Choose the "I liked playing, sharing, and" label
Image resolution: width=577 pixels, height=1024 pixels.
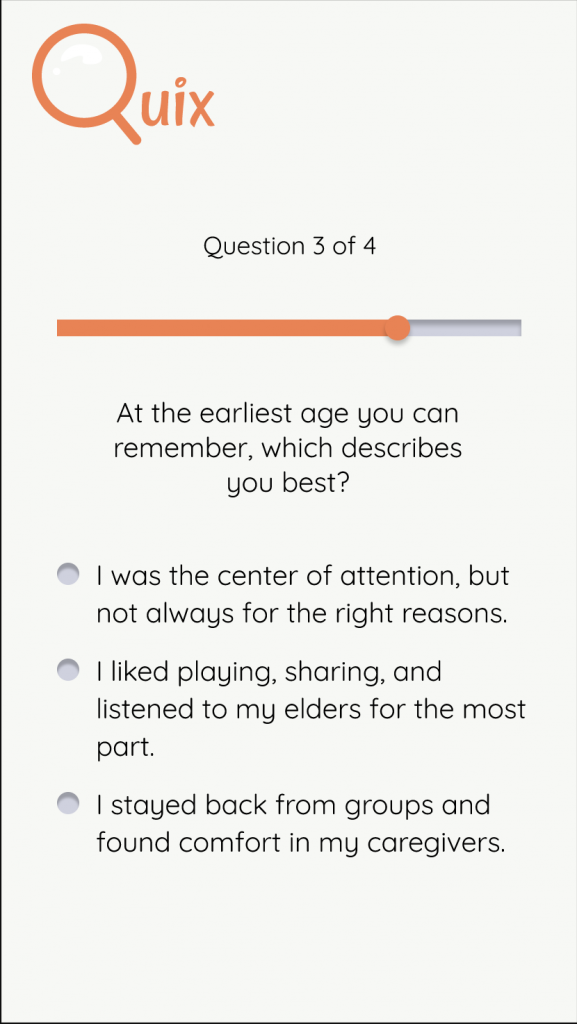pyautogui.click(x=269, y=672)
